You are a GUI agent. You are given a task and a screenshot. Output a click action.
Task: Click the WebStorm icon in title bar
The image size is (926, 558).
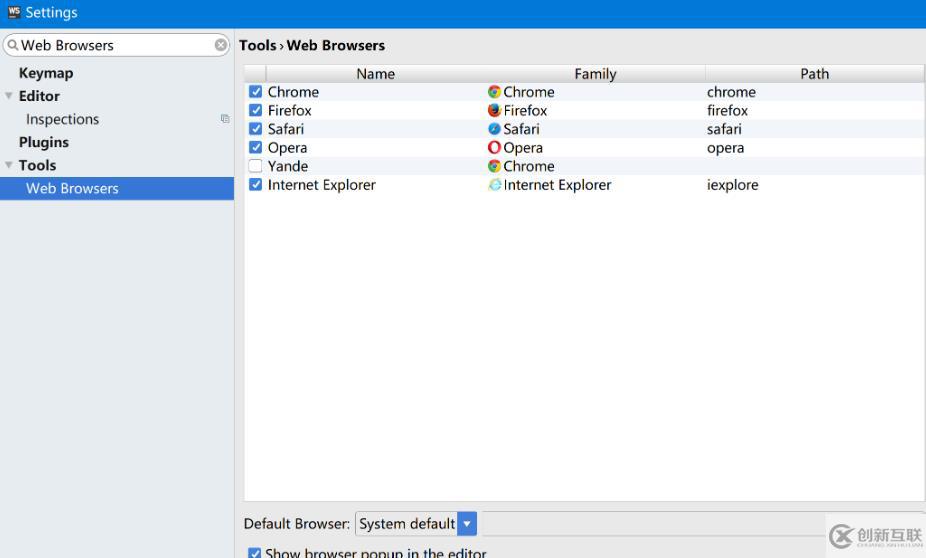pos(14,12)
